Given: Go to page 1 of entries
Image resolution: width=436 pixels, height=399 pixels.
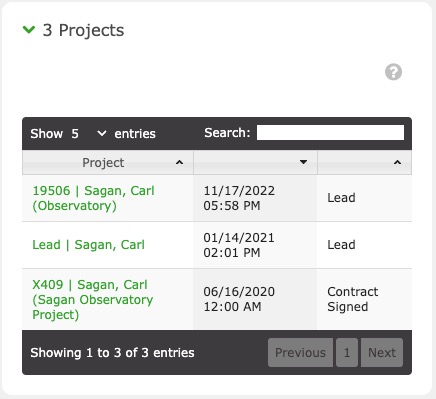Looking at the screenshot, I should tap(347, 353).
